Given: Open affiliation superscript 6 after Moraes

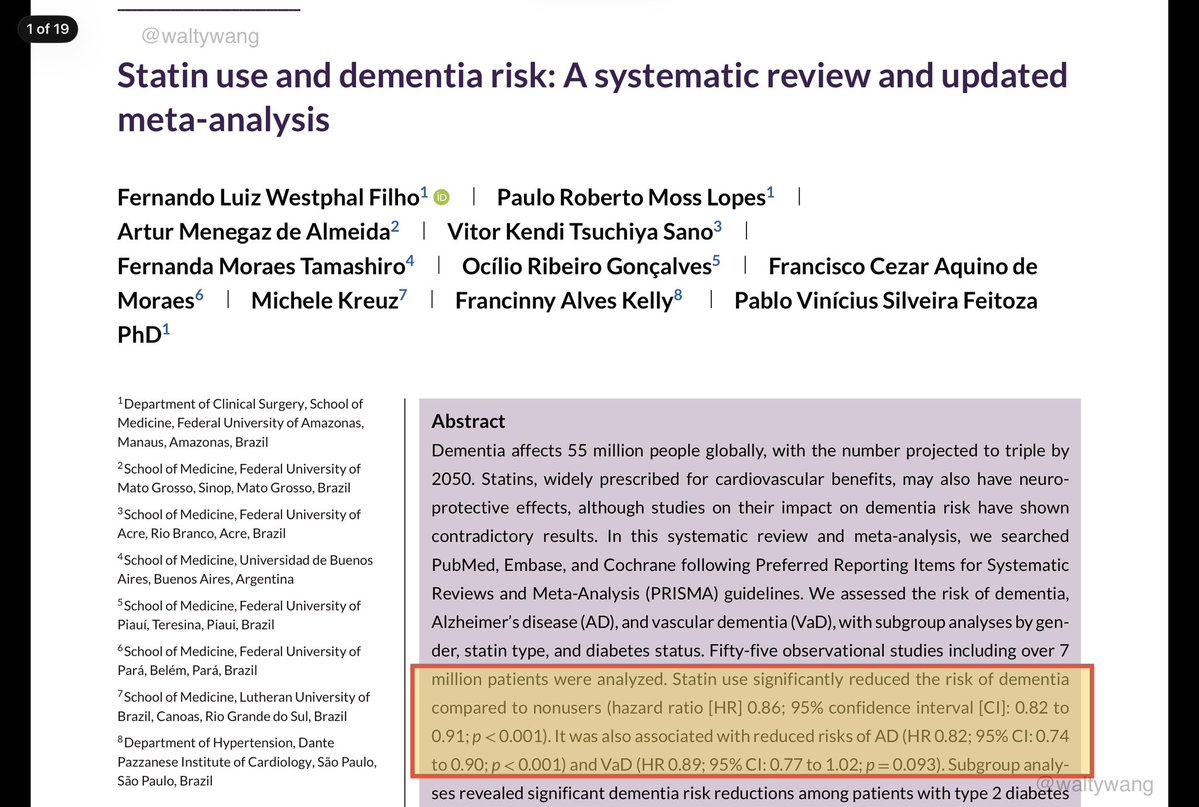Looking at the screenshot, I should pyautogui.click(x=200, y=295).
